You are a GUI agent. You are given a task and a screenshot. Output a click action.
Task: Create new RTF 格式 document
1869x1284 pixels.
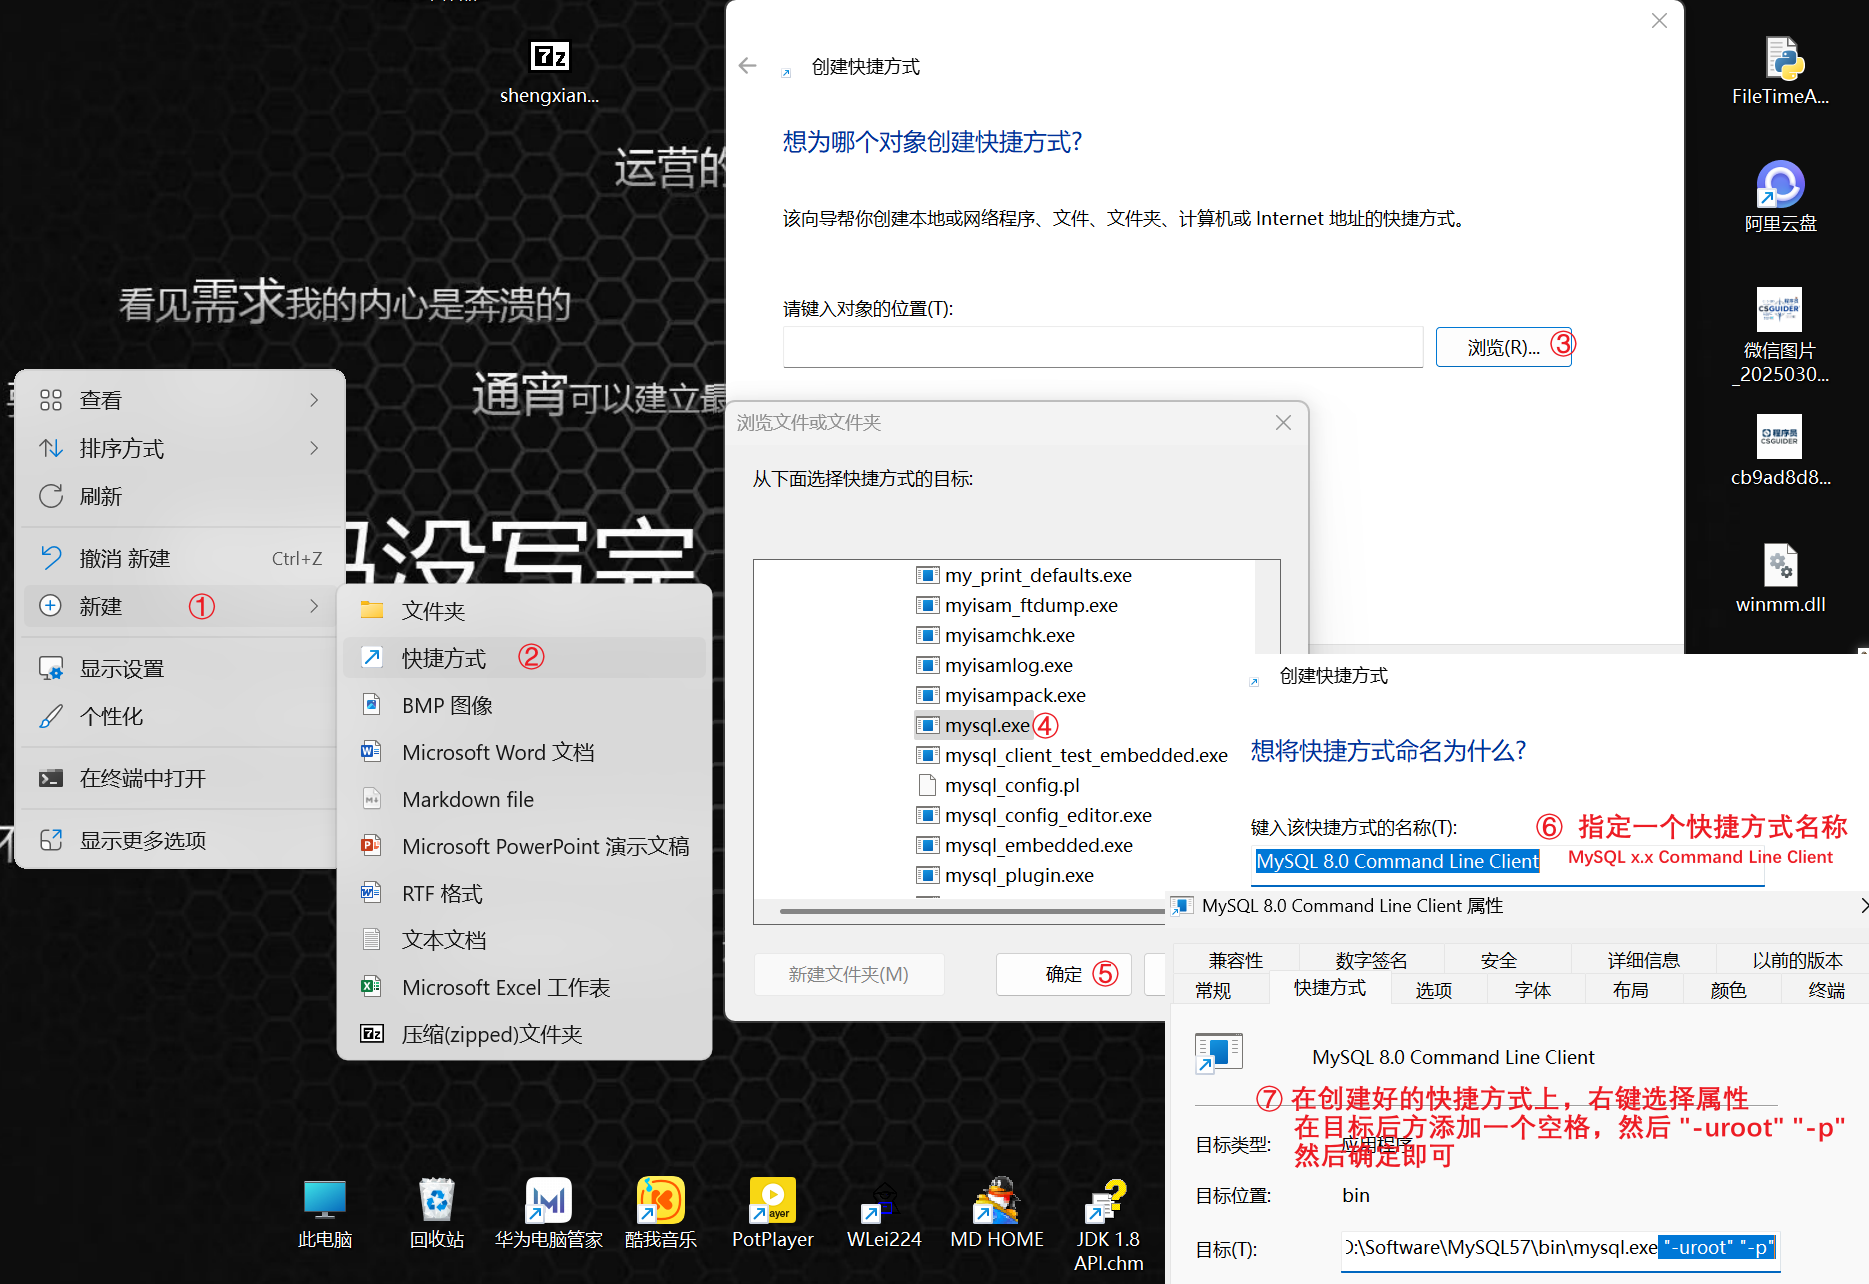[x=524, y=893]
